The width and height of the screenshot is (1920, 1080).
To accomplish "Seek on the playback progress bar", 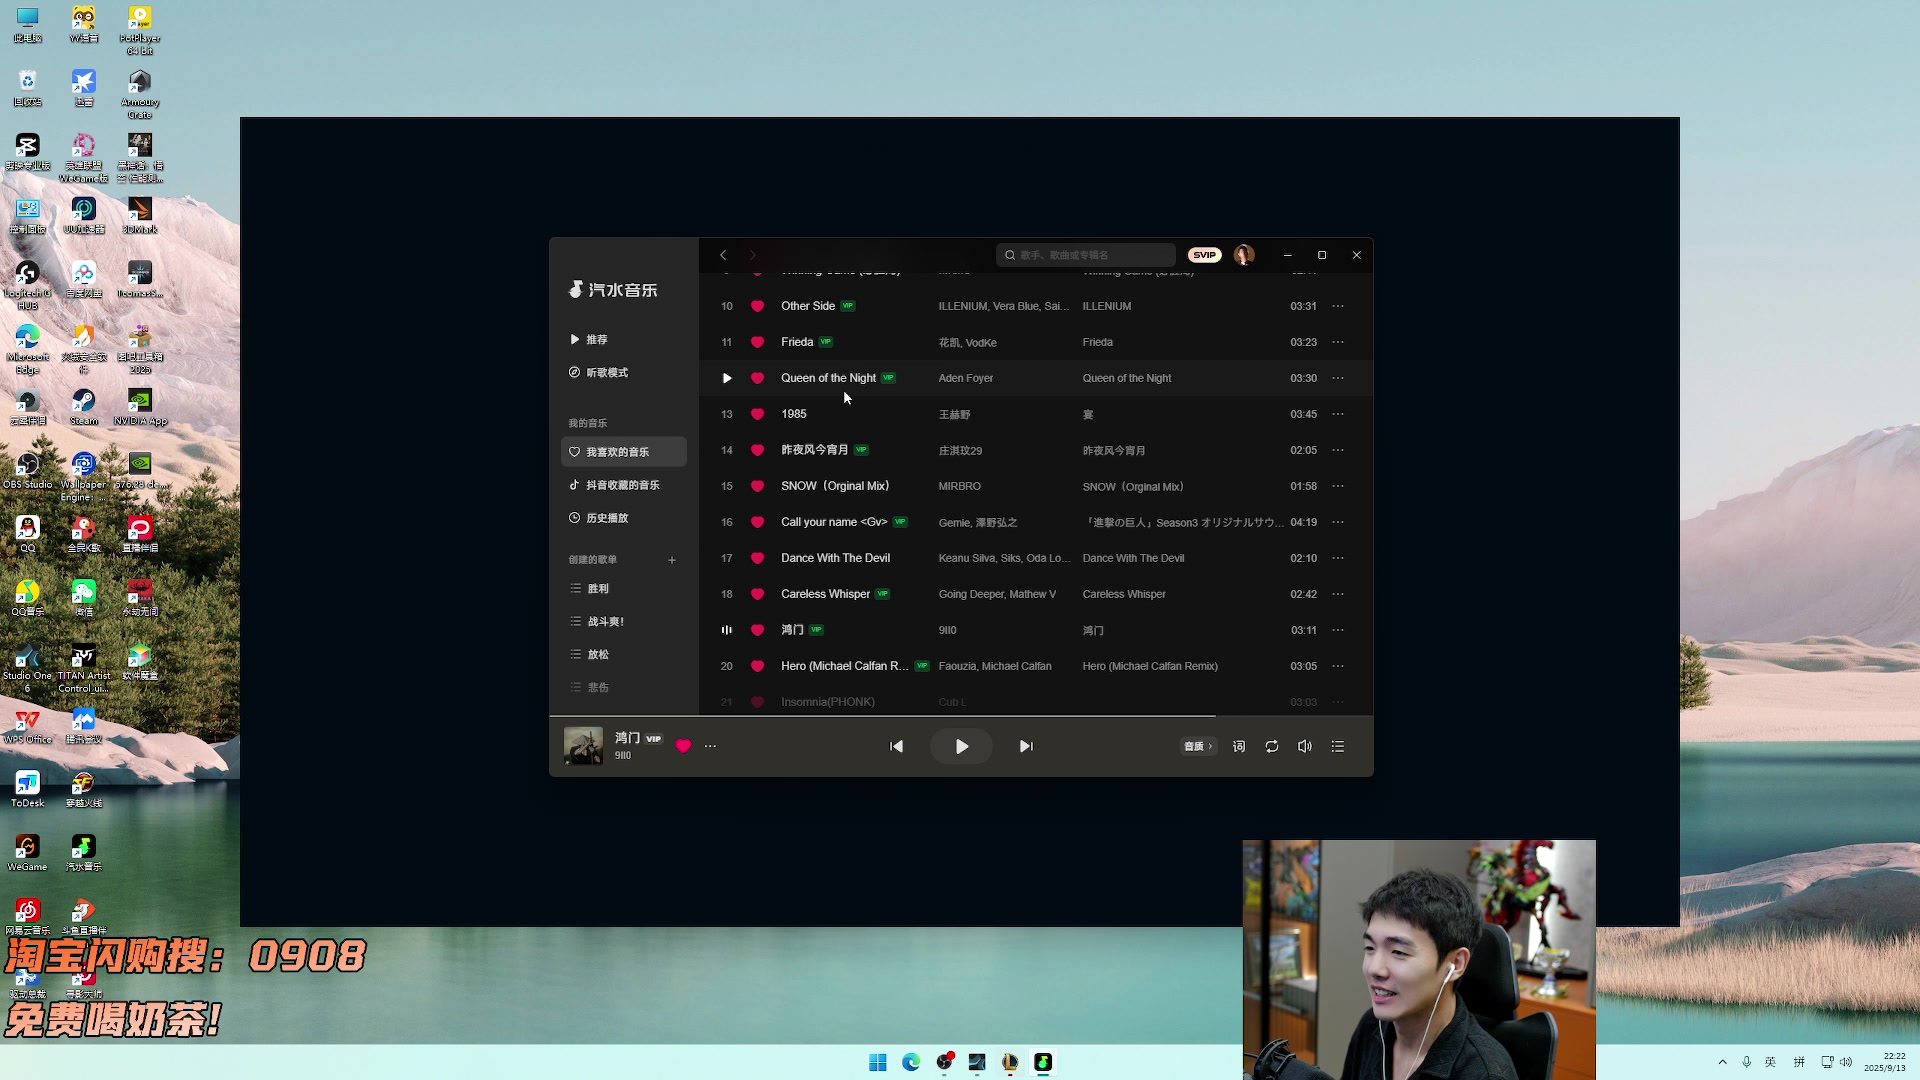I will tap(961, 716).
